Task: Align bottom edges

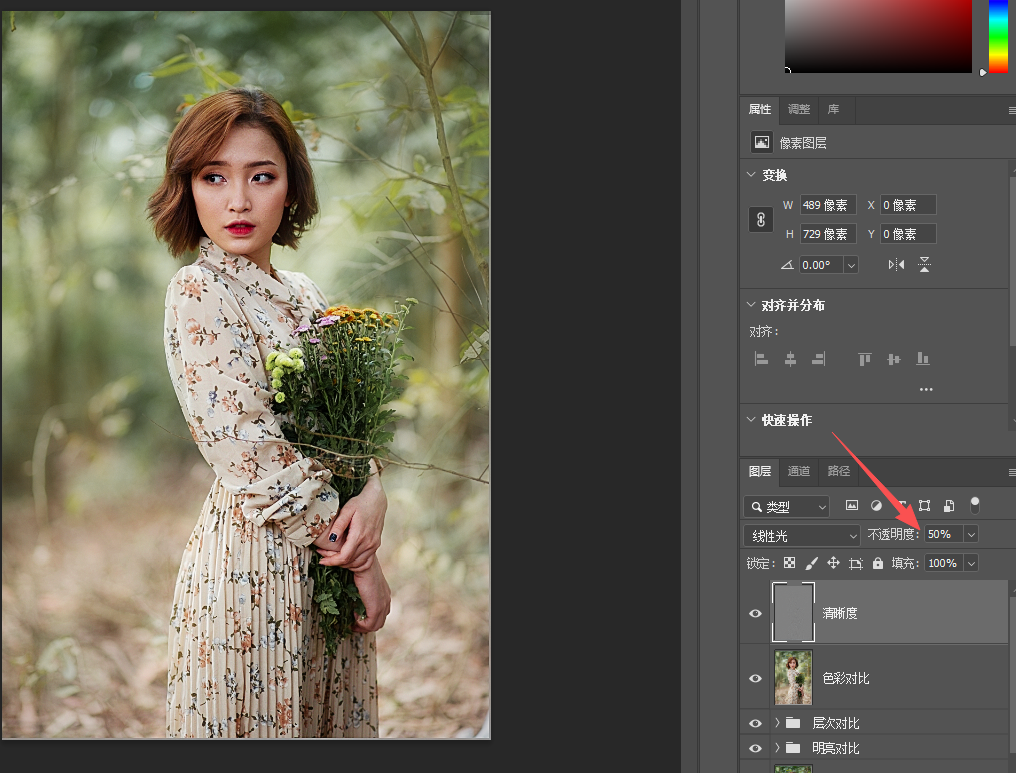Action: click(923, 358)
